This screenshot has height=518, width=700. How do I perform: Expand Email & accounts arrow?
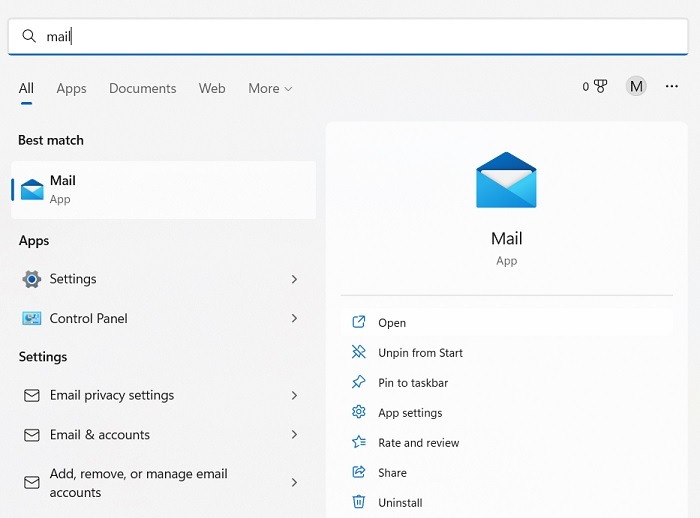pos(294,434)
